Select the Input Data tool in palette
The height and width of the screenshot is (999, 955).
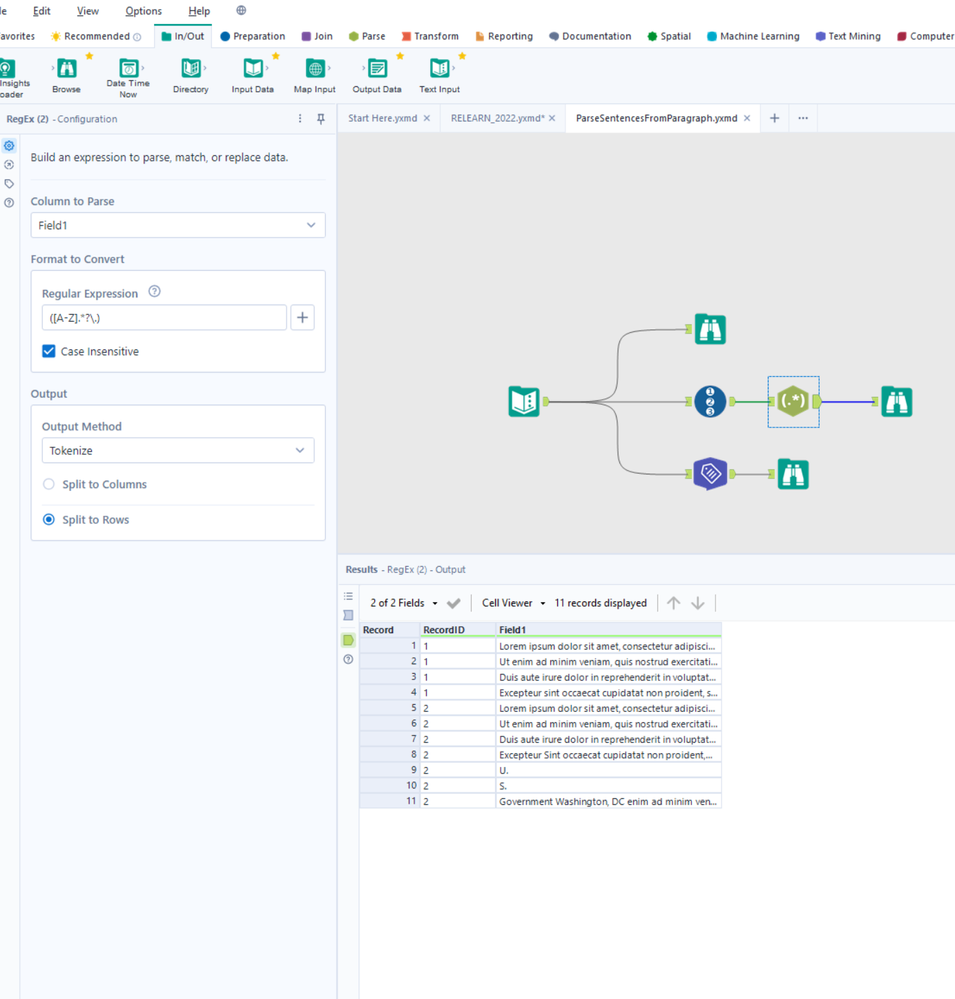pos(253,75)
